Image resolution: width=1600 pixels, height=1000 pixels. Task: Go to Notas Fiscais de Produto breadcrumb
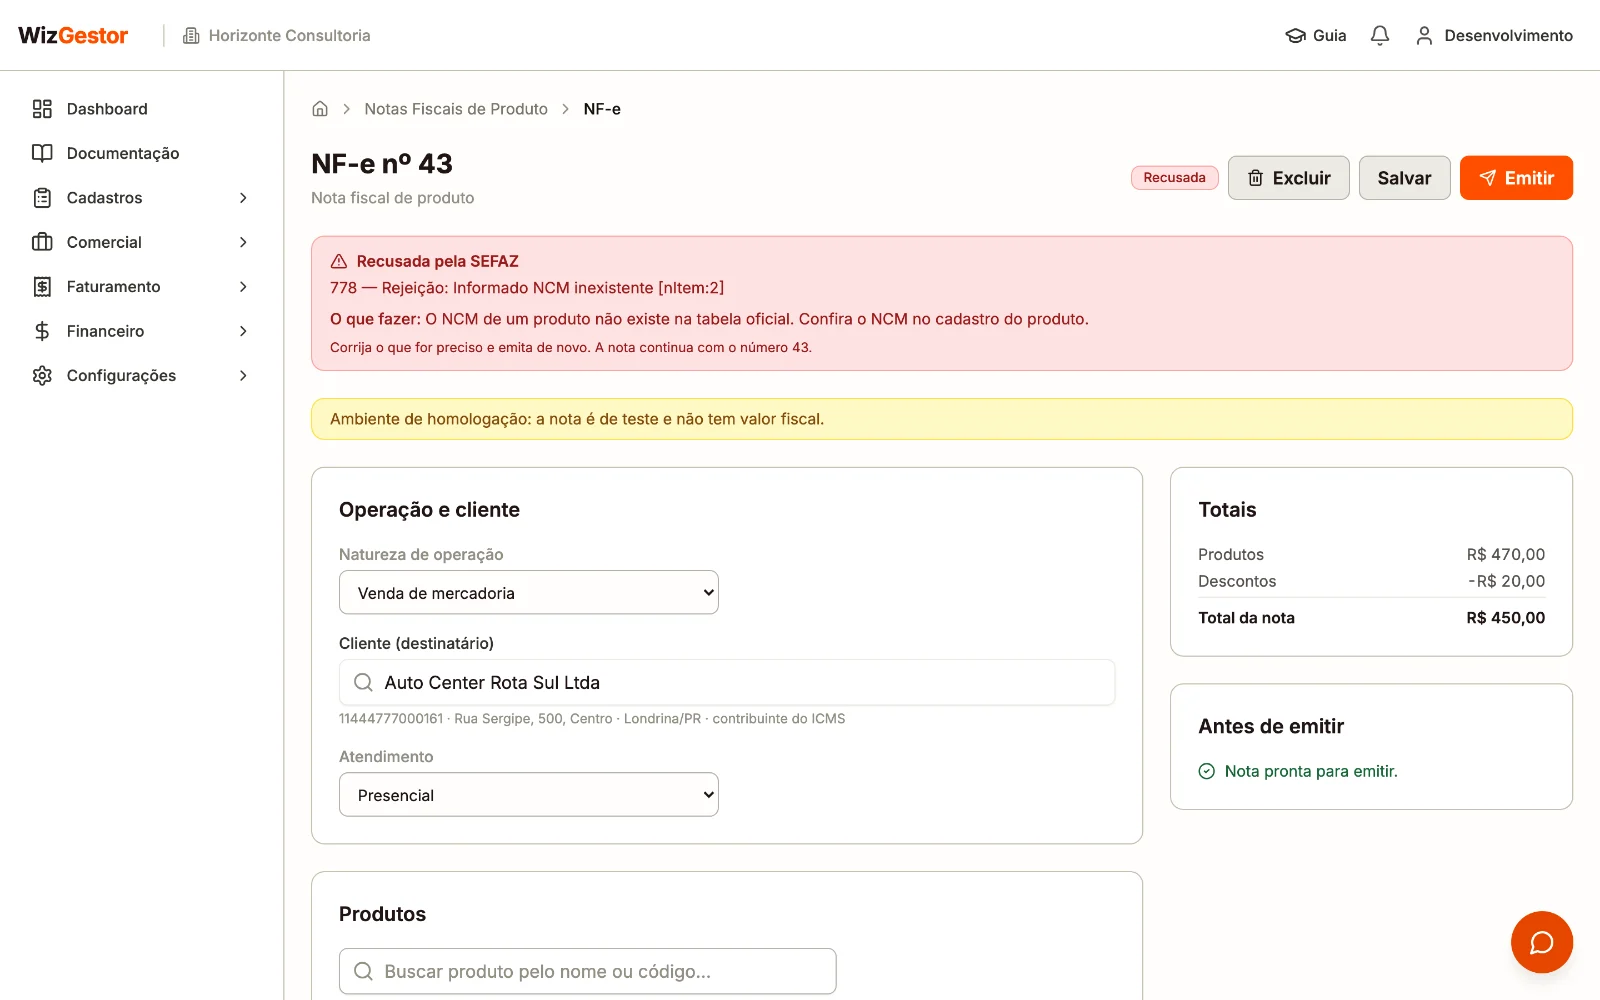point(456,109)
